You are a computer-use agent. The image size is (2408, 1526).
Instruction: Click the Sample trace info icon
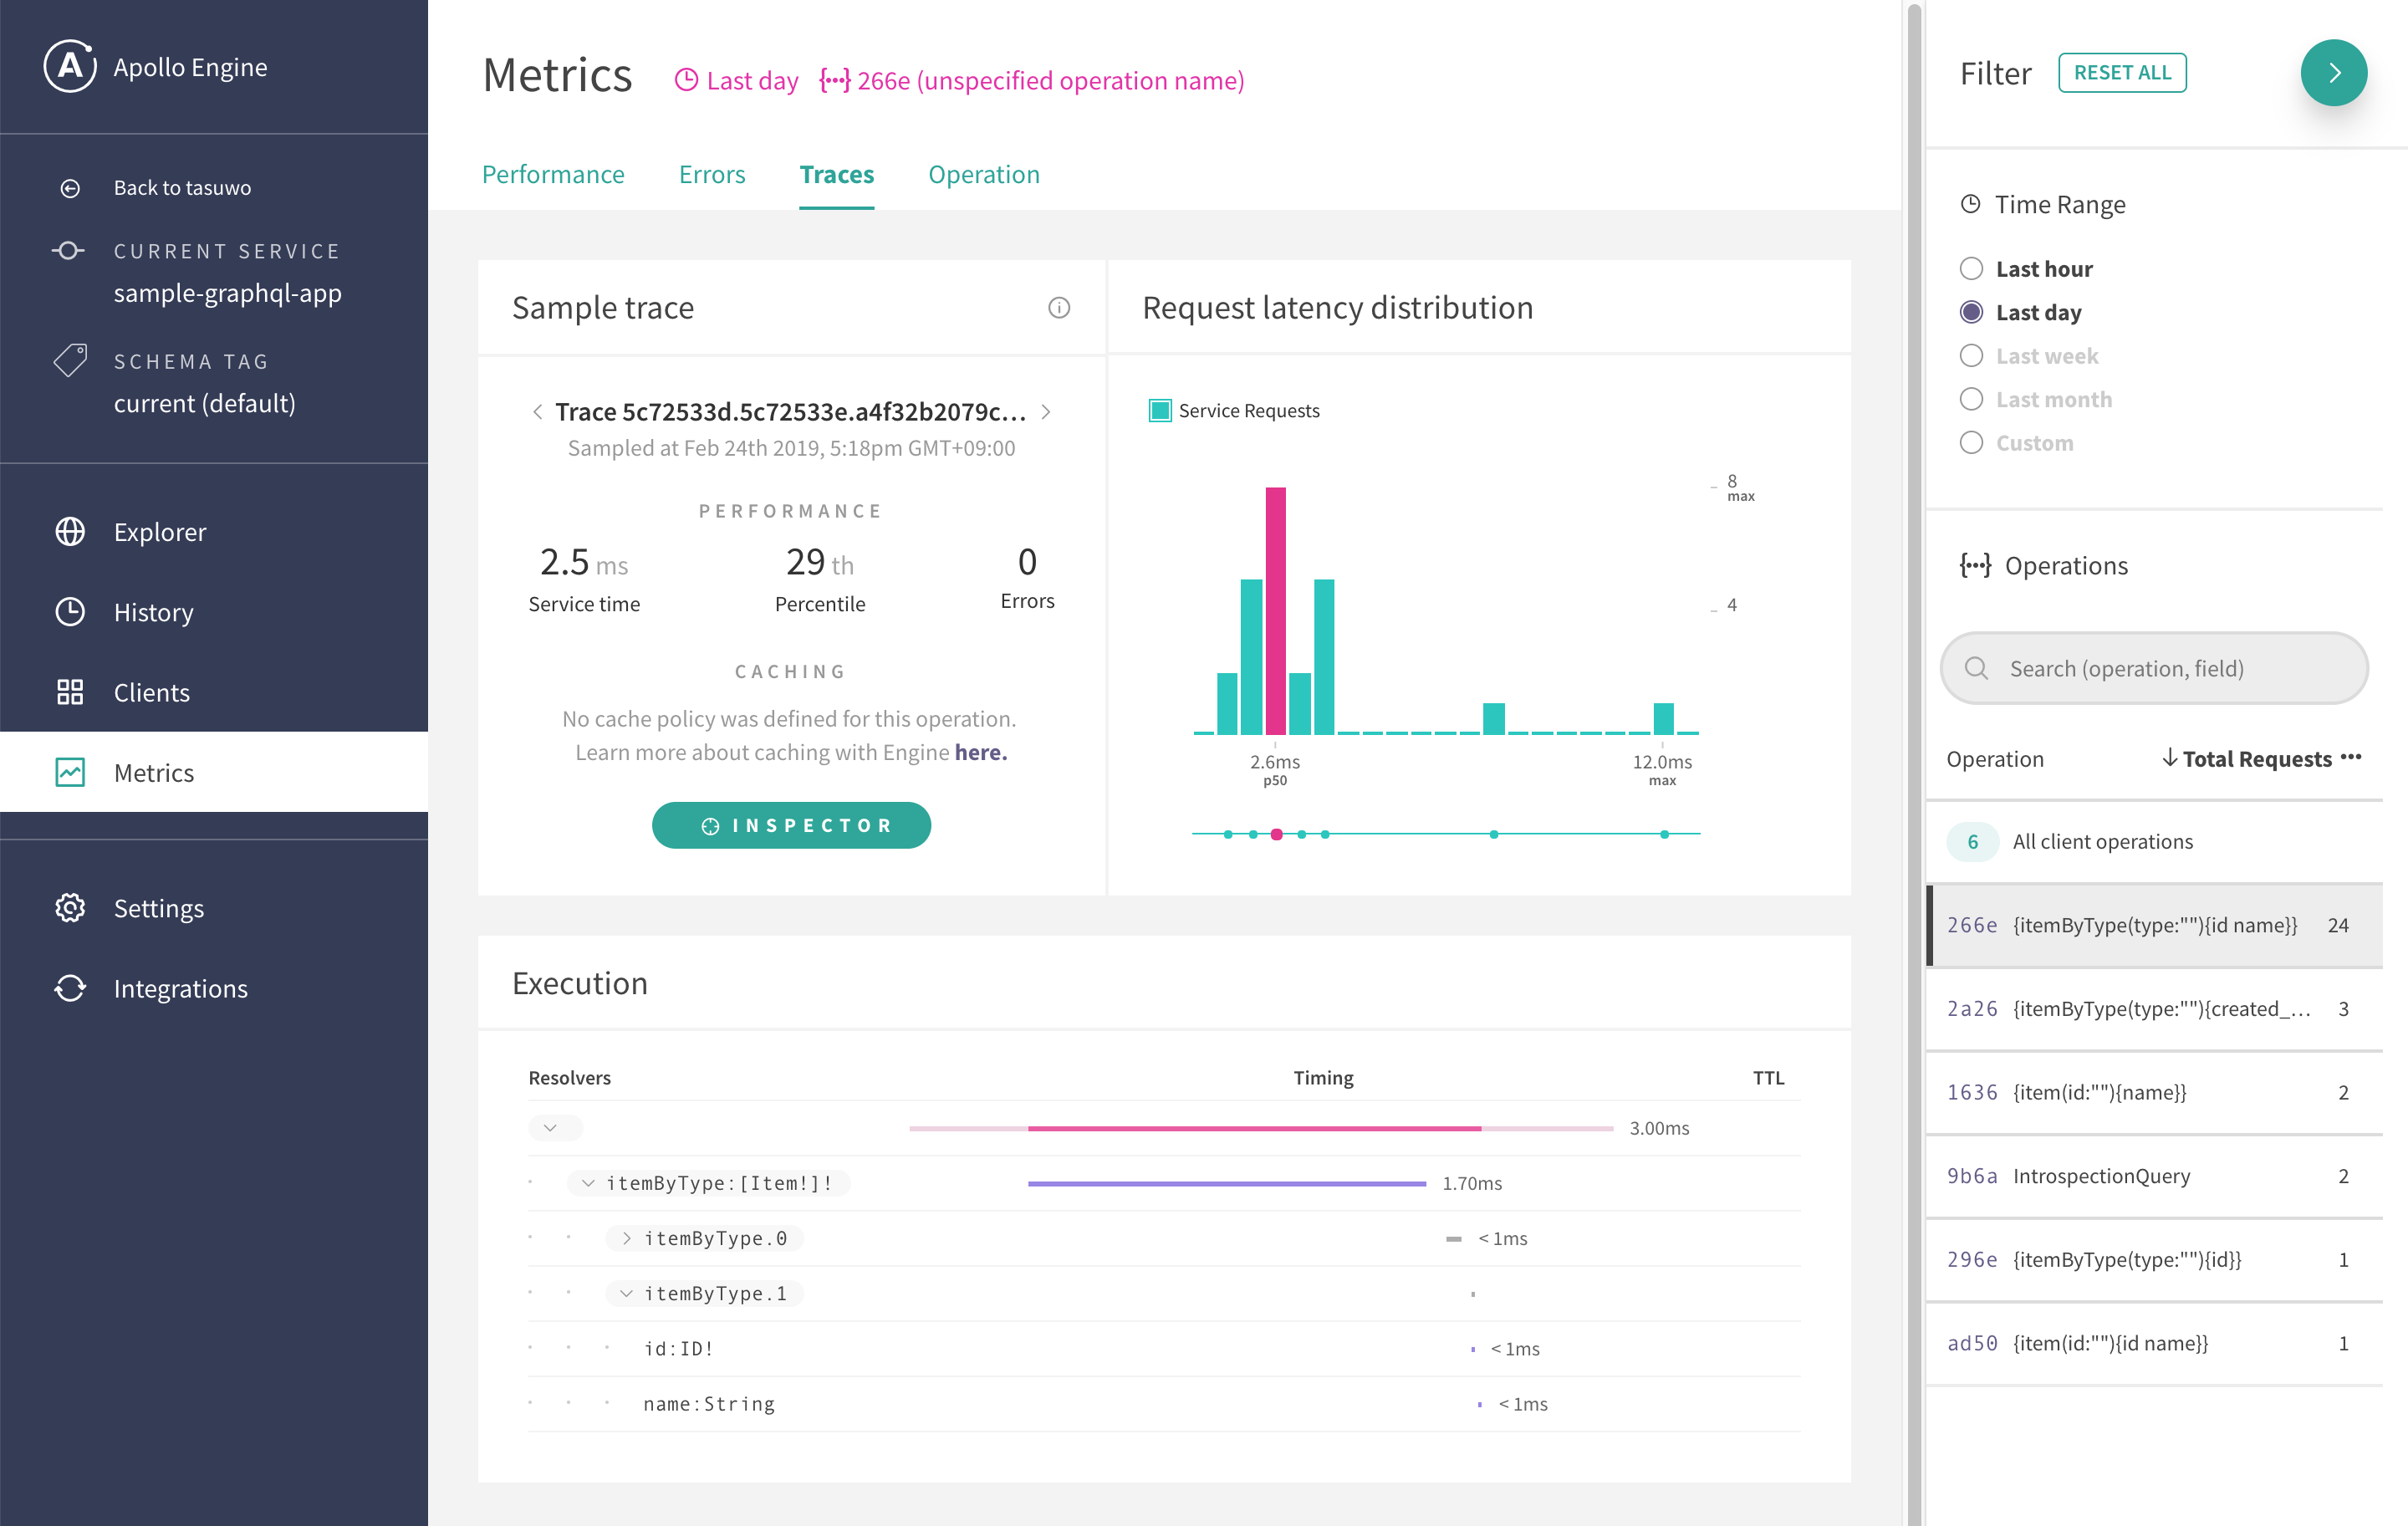click(x=1058, y=308)
